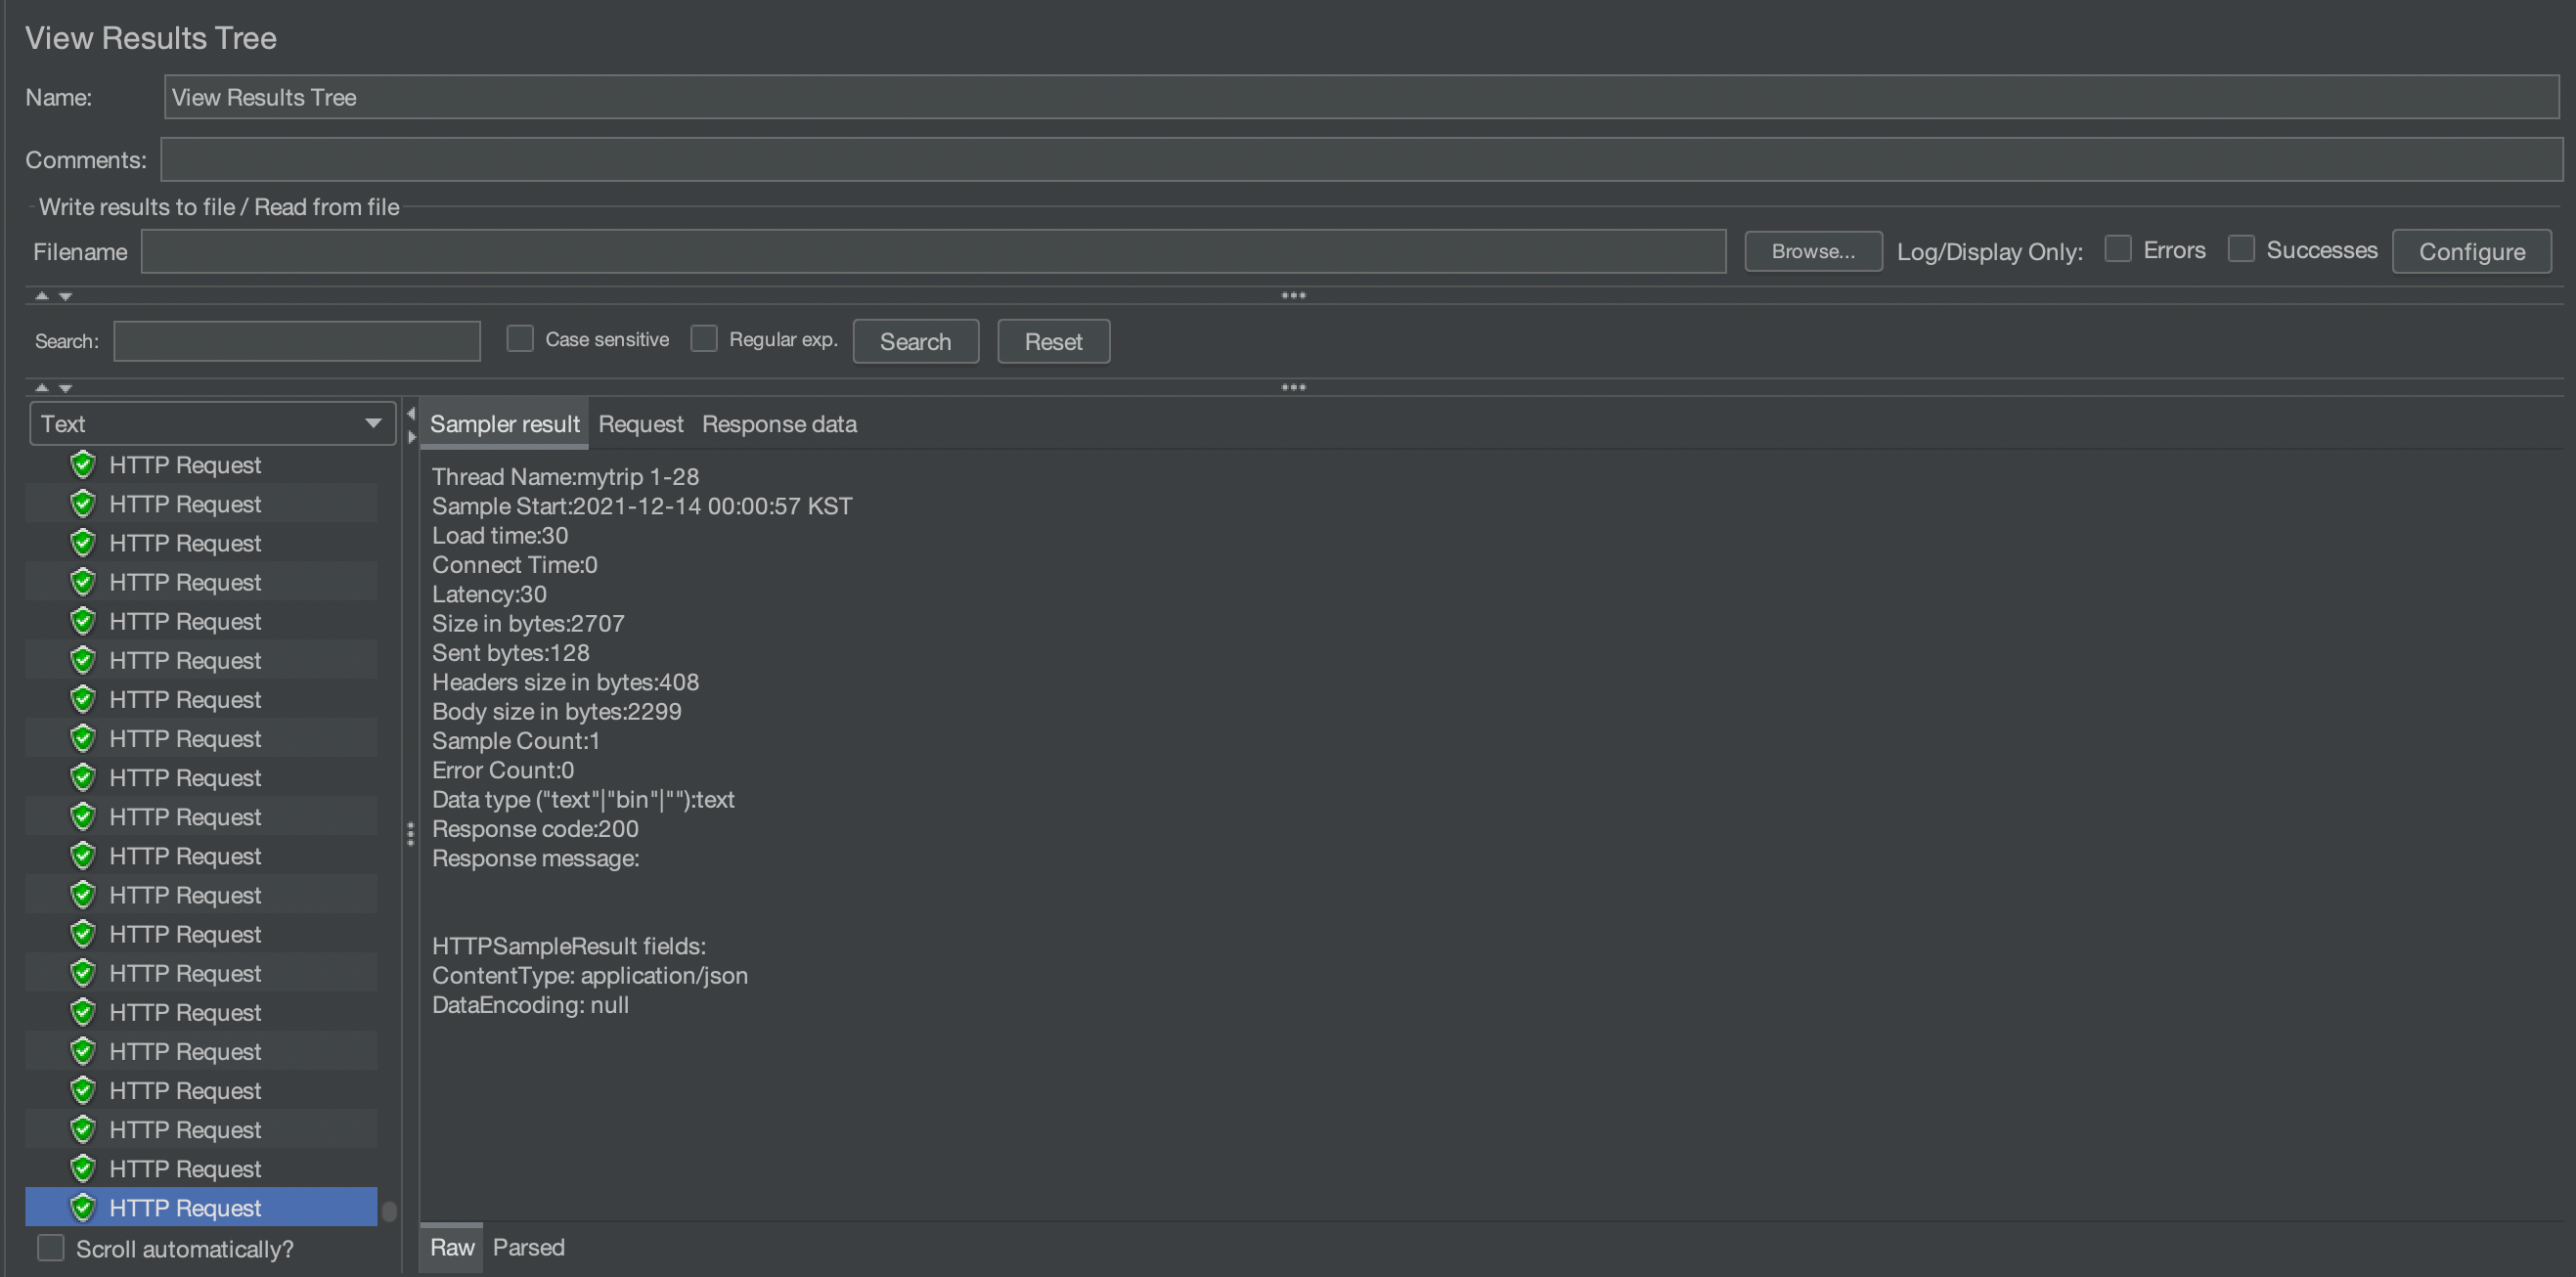The image size is (2576, 1277).
Task: Click the Configure button
Action: pos(2470,251)
